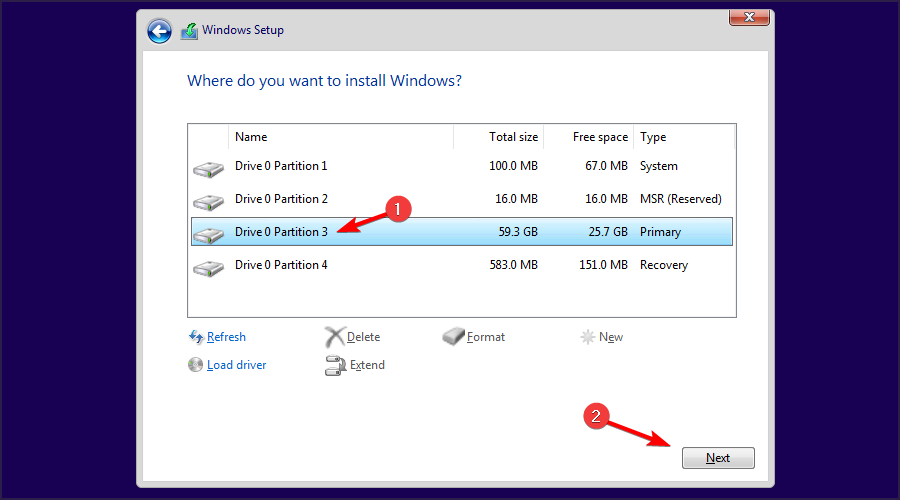900x500 pixels.
Task: Click the Type column header
Action: (653, 137)
